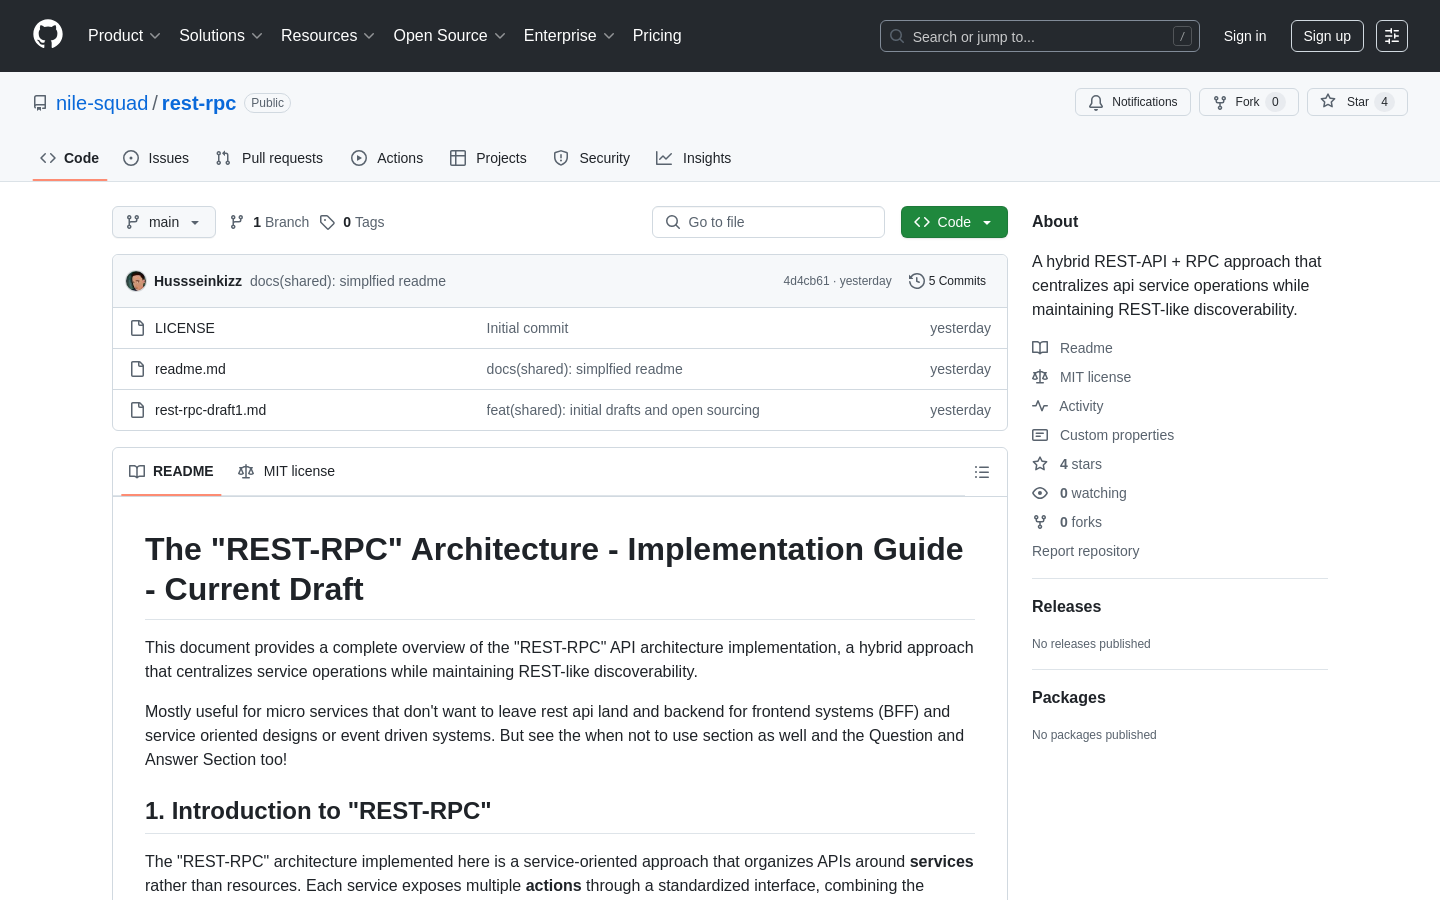Open the main branch selector dropdown
The image size is (1440, 900).
[164, 222]
